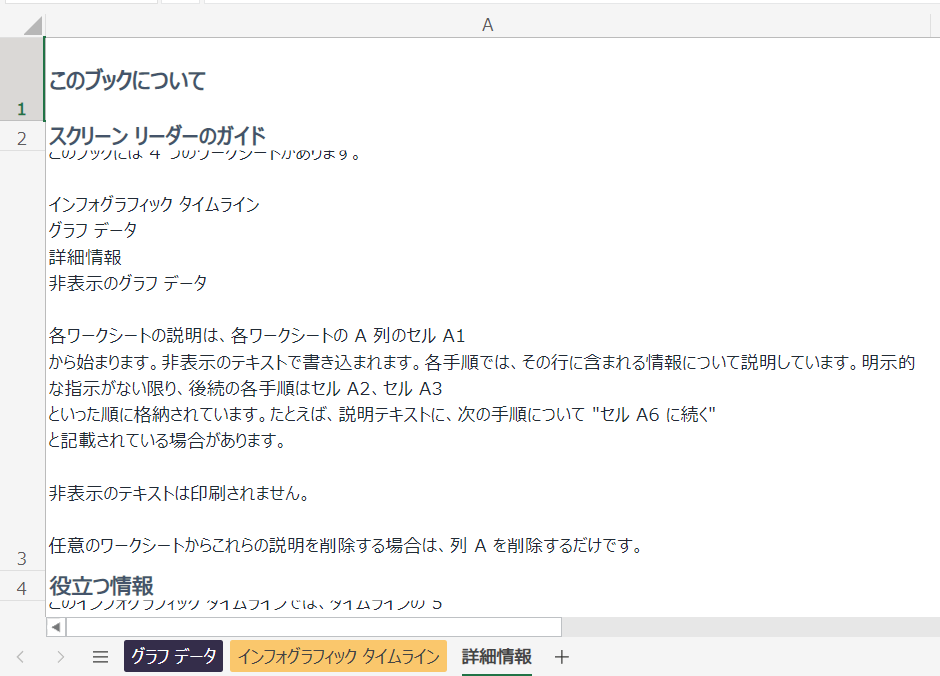Screen dimensions: 940x676
Task: Go to previous sheet with left chevron
Action: coord(20,657)
